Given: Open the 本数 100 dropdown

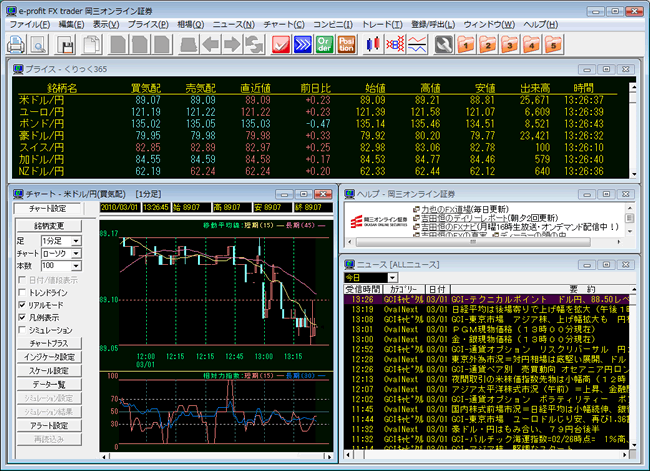Looking at the screenshot, I should click(x=76, y=266).
